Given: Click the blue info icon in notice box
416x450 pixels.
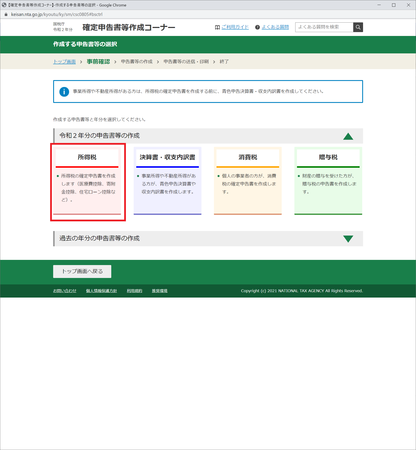Looking at the screenshot, I should (64, 91).
